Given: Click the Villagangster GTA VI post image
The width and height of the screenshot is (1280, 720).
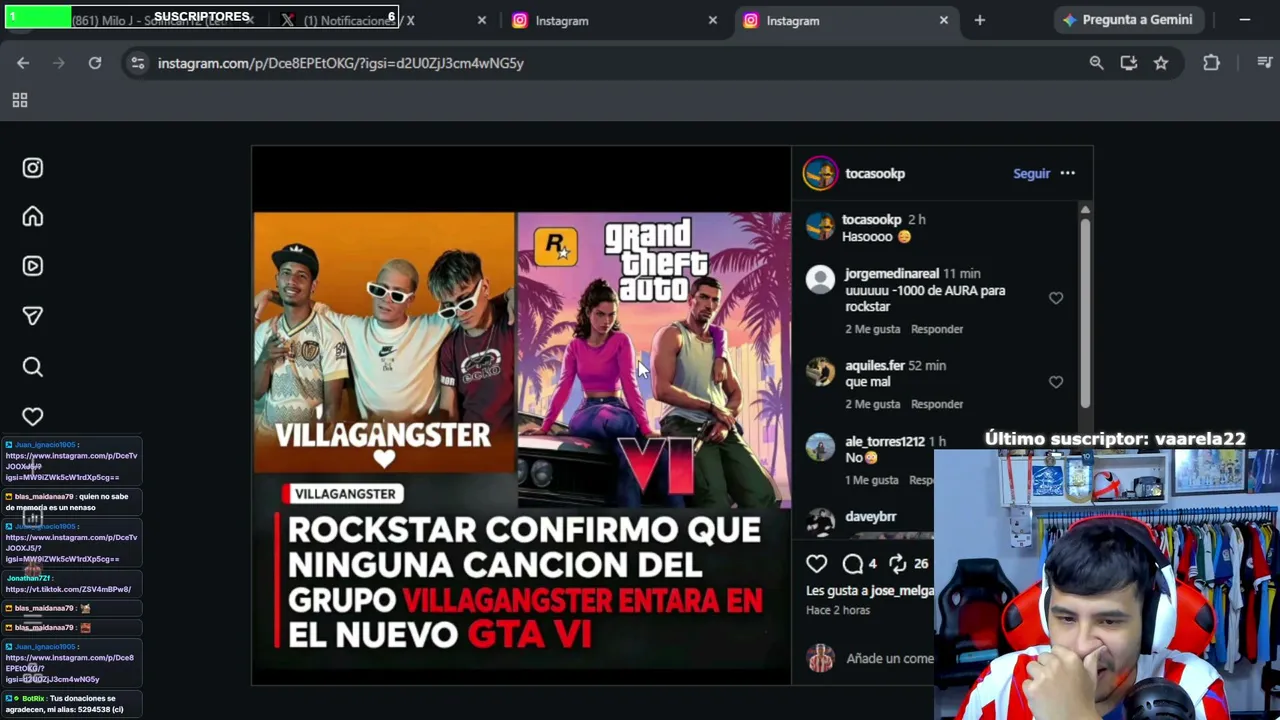Looking at the screenshot, I should [521, 416].
